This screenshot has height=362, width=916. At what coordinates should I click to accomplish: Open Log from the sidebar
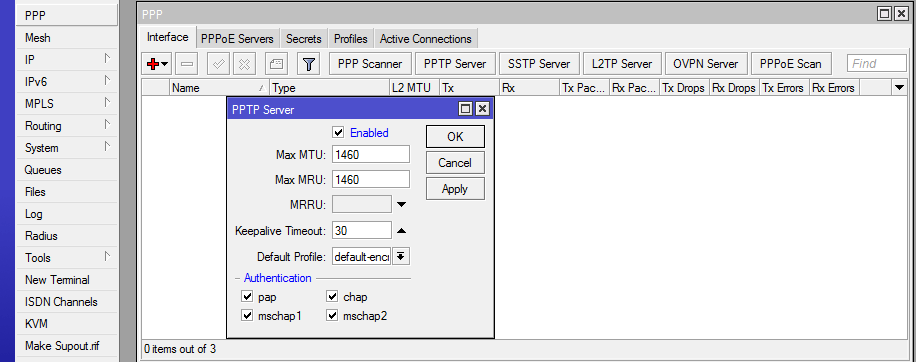click(x=67, y=214)
